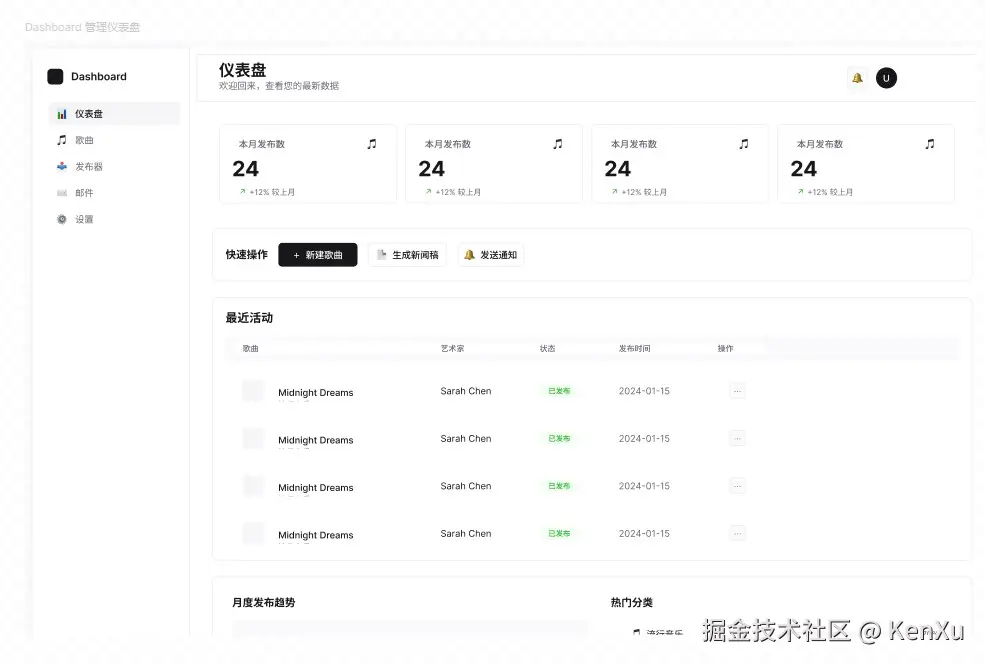Click the 热门分类 heading

(631, 602)
